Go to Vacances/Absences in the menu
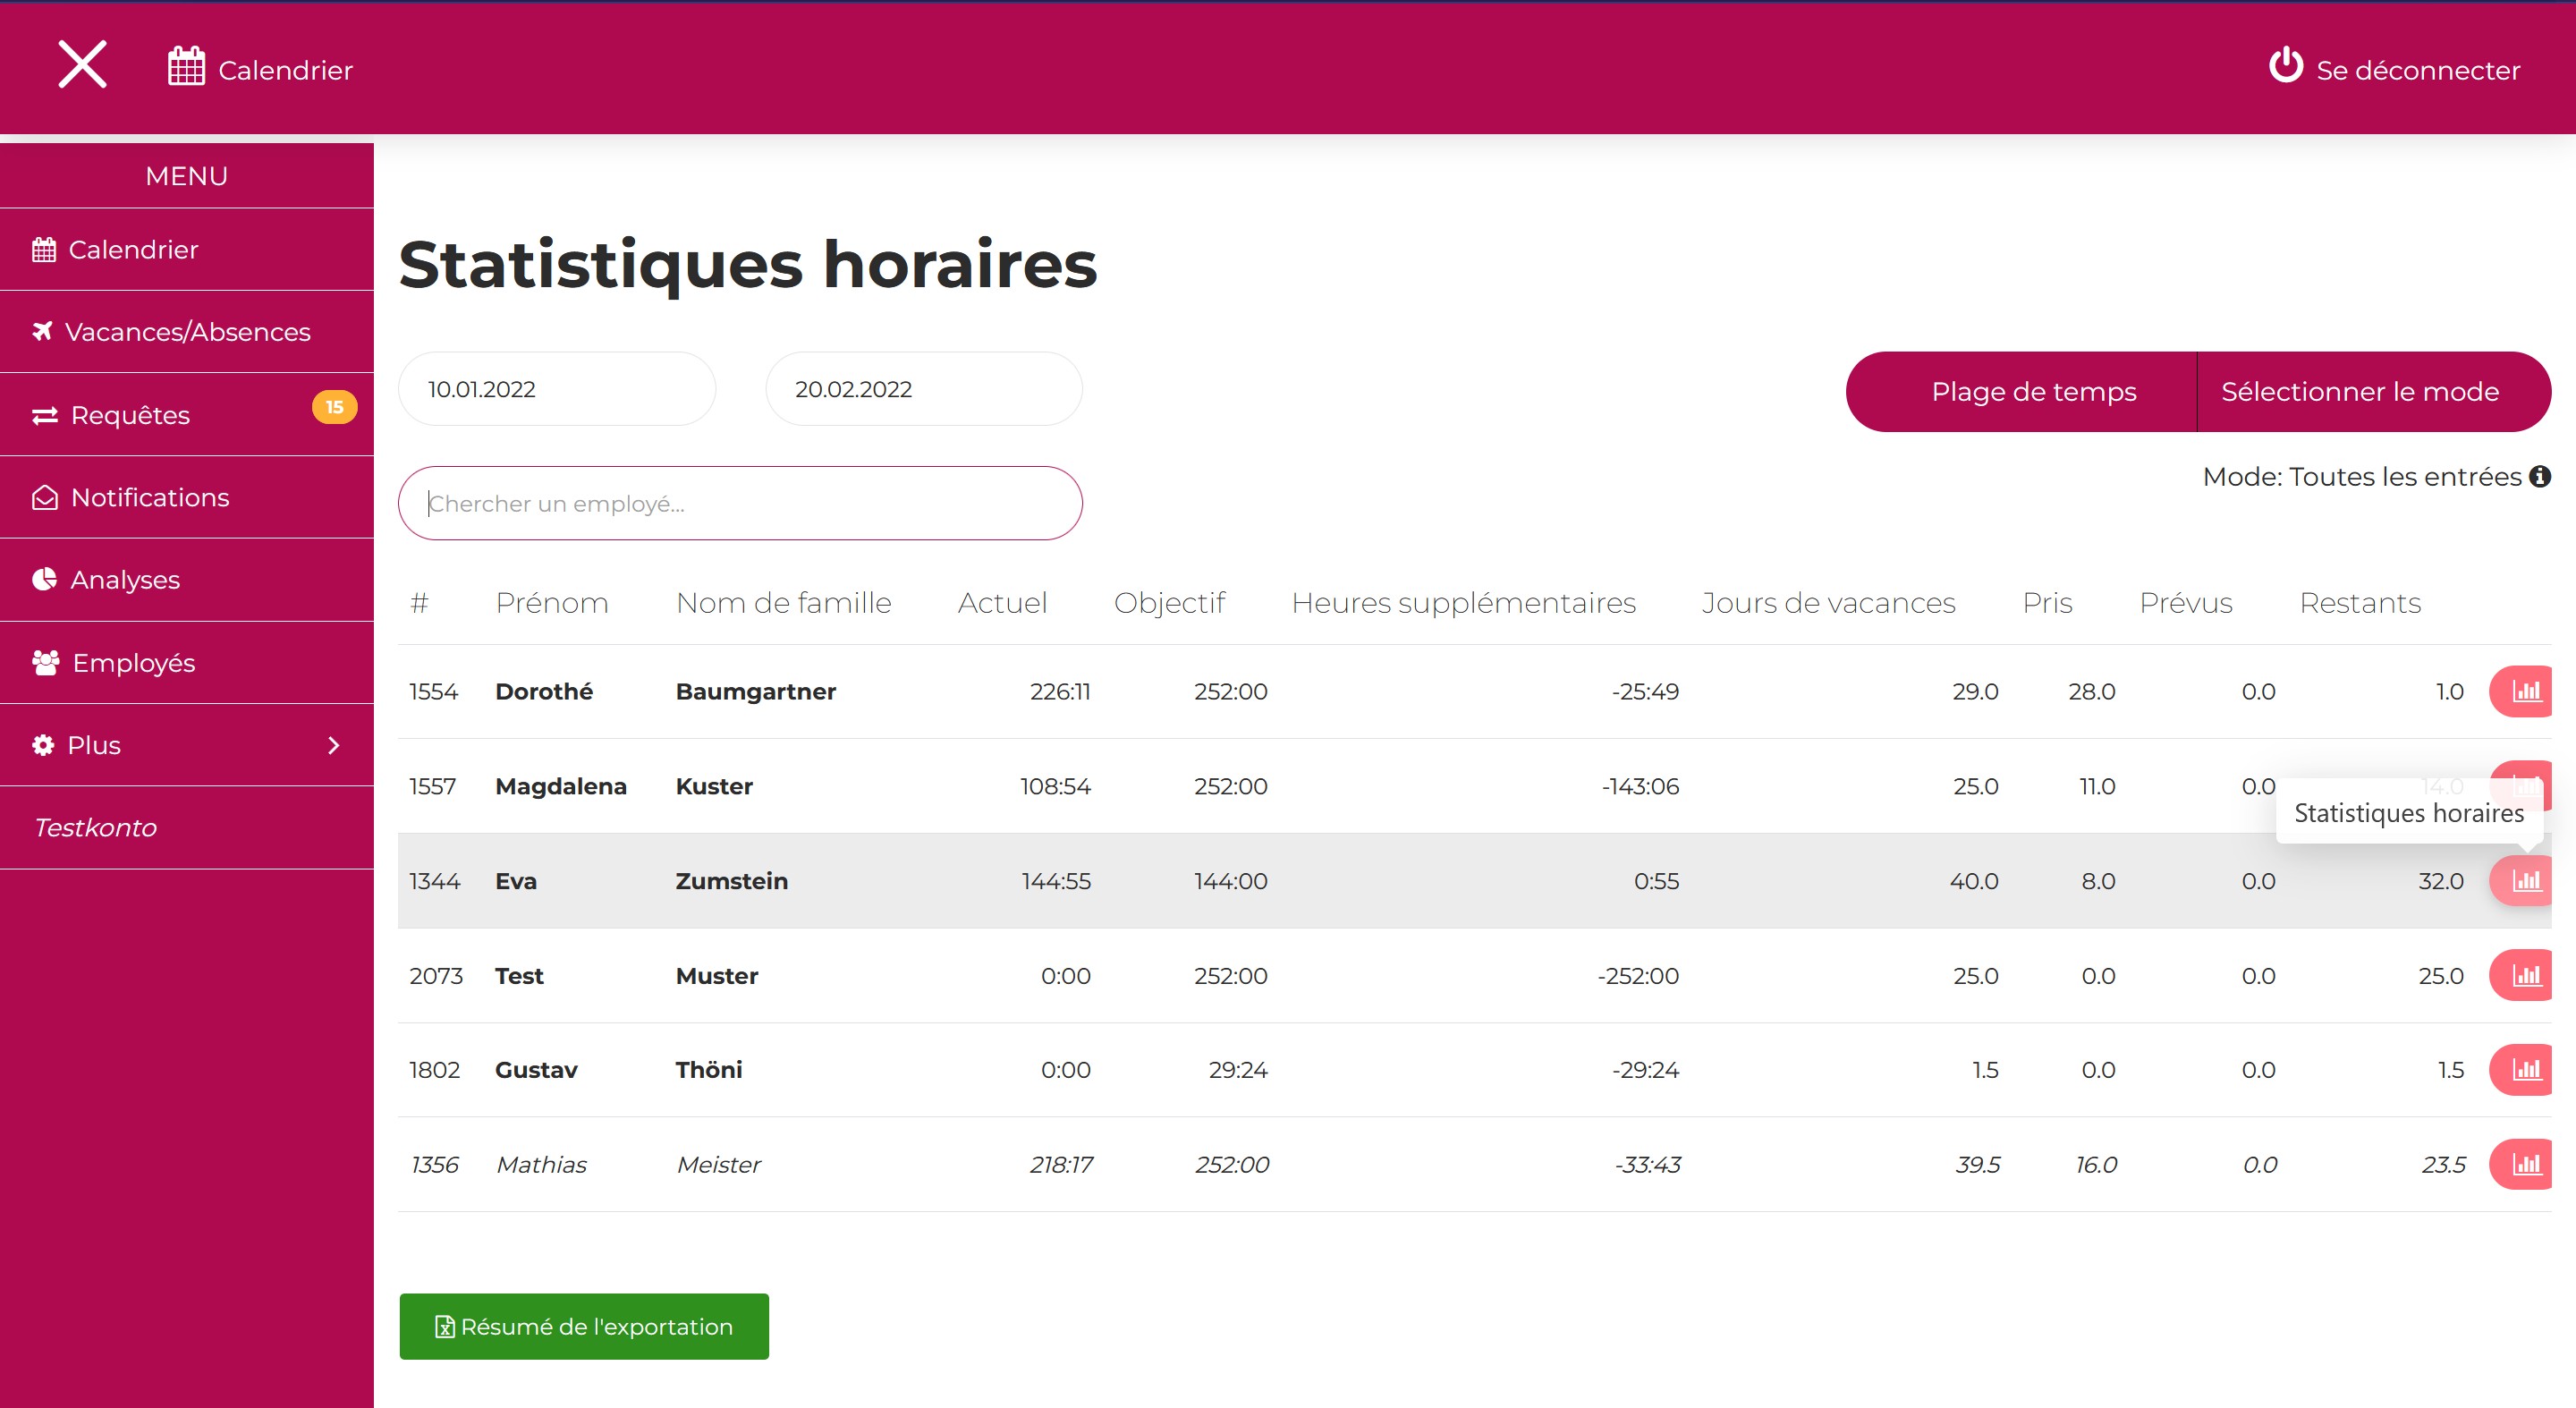 [x=187, y=332]
